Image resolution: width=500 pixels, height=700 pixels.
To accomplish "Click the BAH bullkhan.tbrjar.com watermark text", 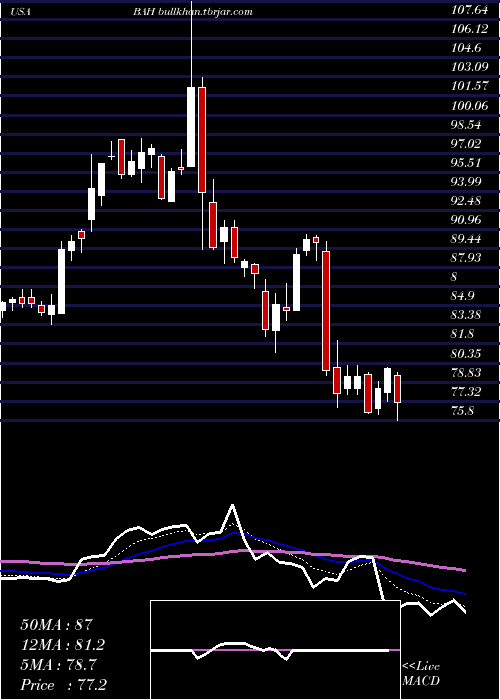I will pos(193,12).
